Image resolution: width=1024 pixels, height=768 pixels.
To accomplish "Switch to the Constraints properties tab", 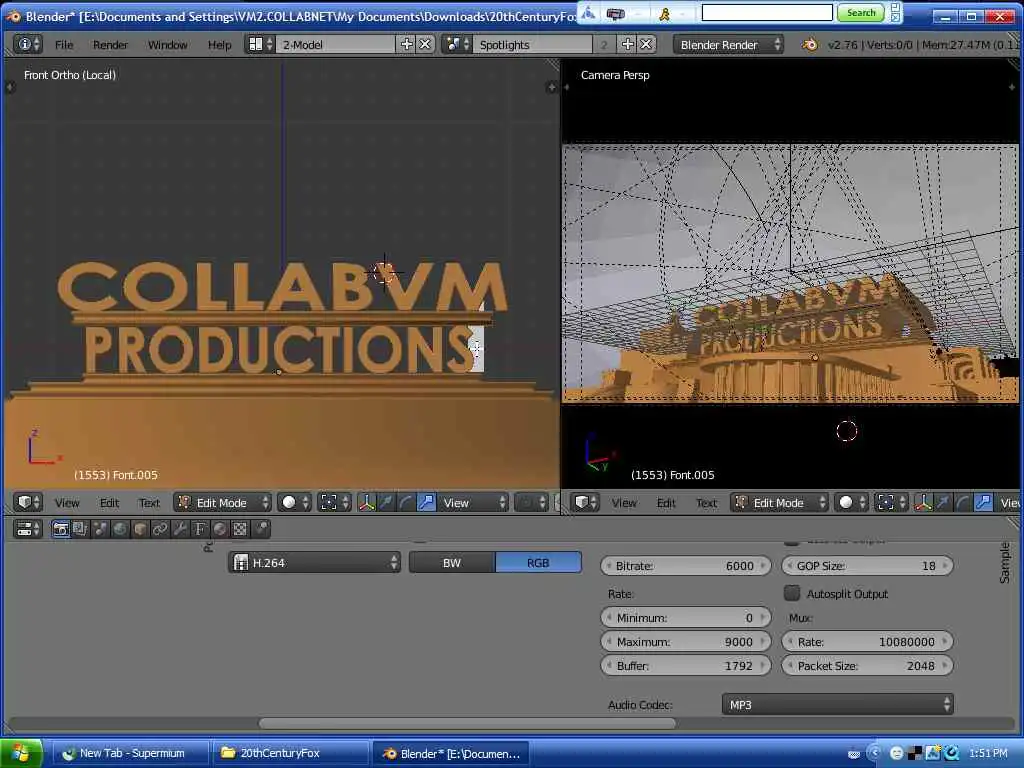I will click(x=160, y=529).
